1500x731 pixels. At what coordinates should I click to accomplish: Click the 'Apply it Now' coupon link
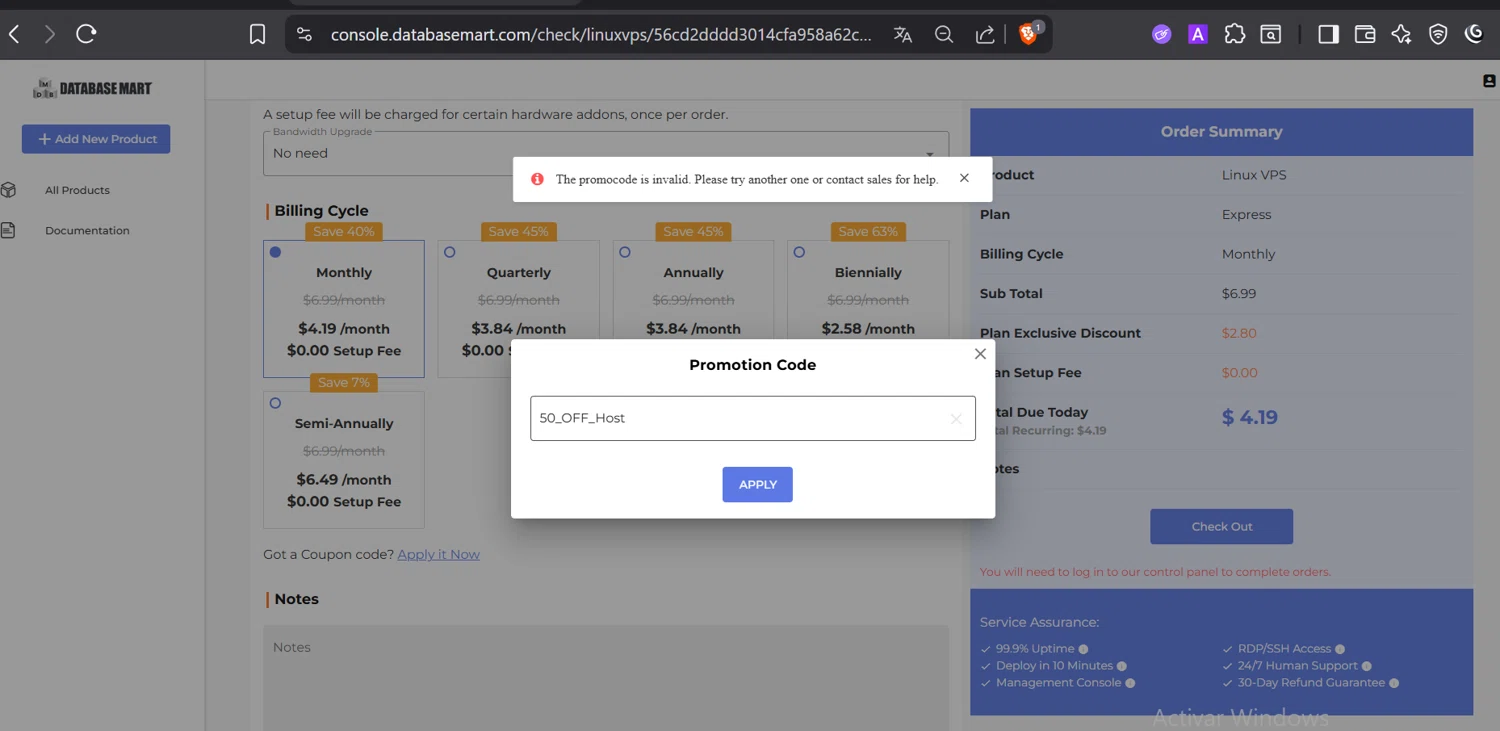tap(438, 554)
